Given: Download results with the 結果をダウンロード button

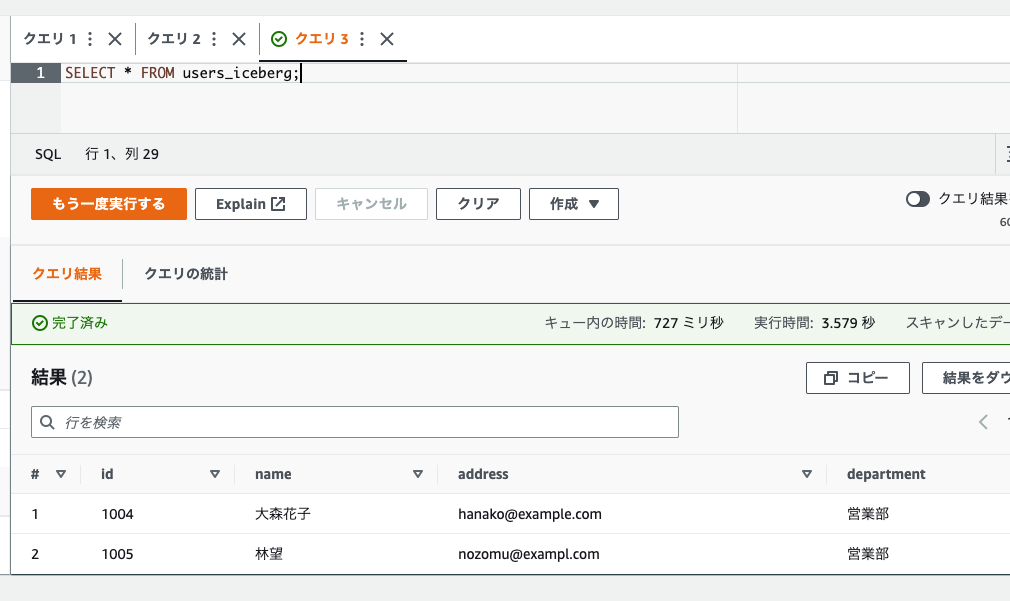Looking at the screenshot, I should [x=966, y=377].
